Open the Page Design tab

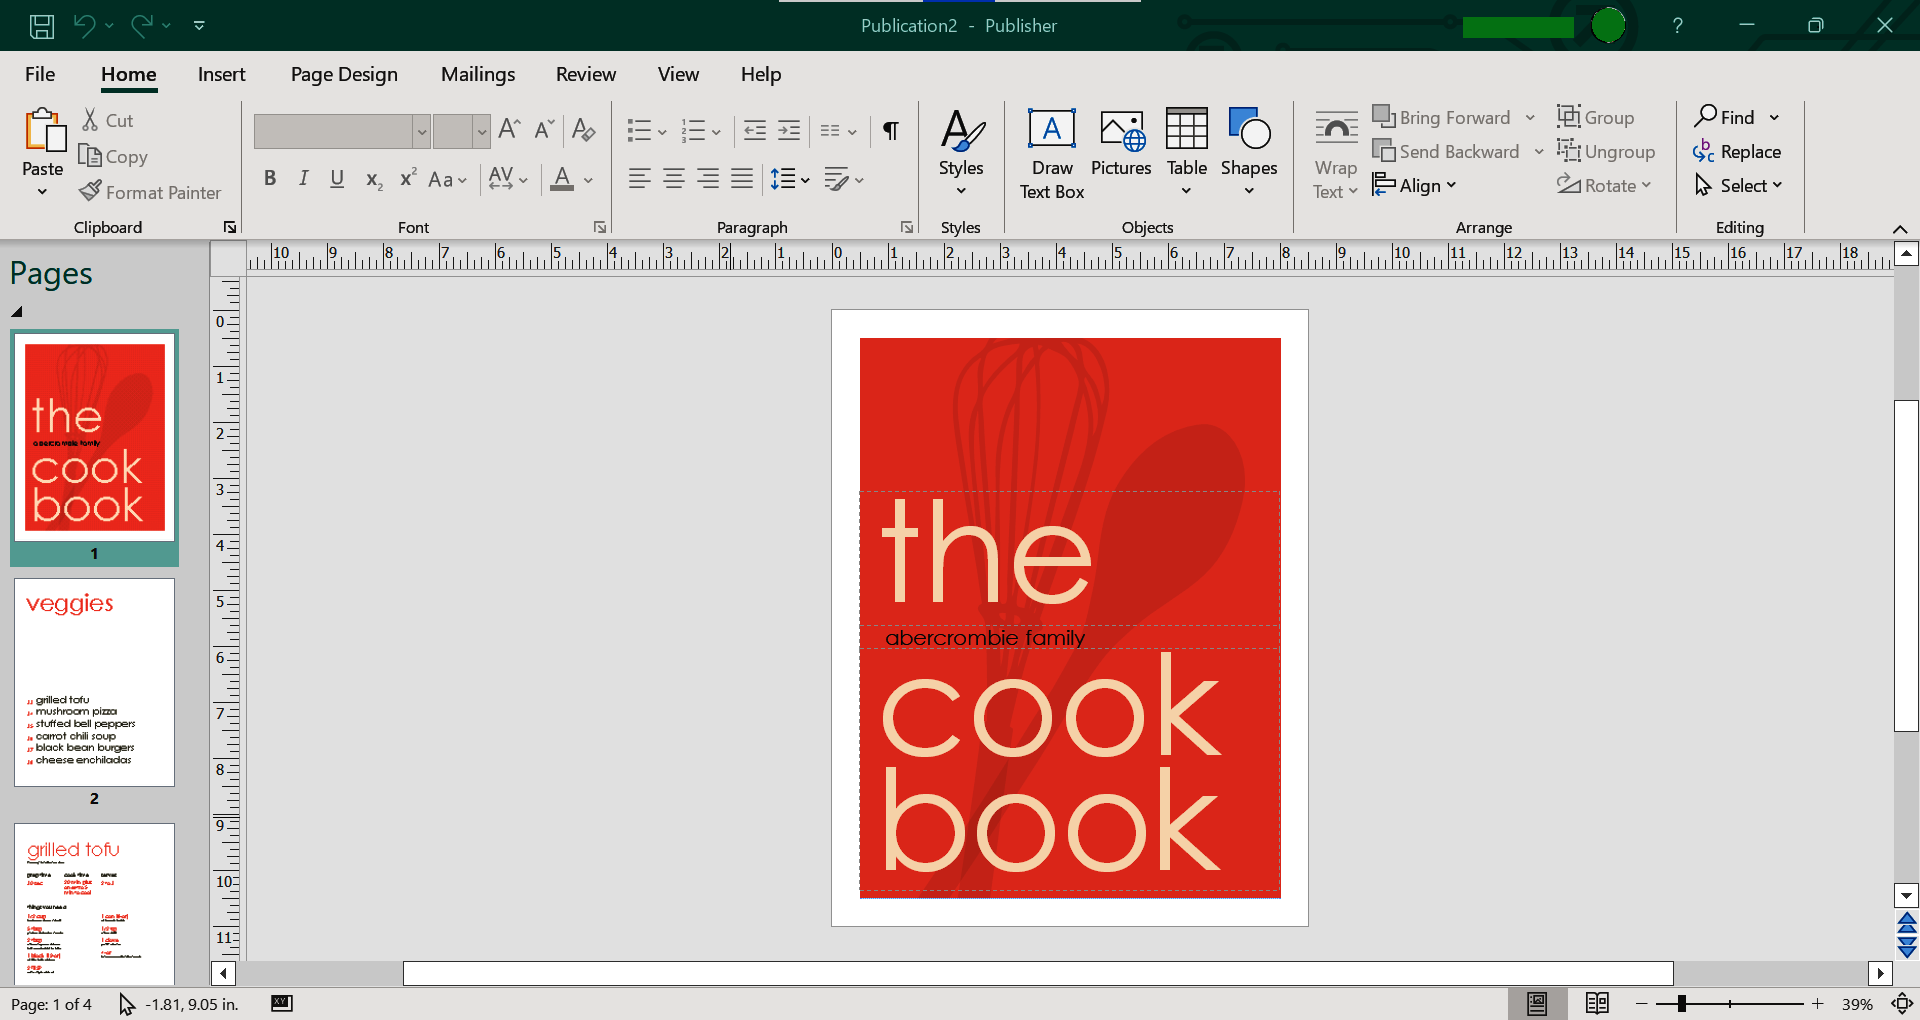344,75
